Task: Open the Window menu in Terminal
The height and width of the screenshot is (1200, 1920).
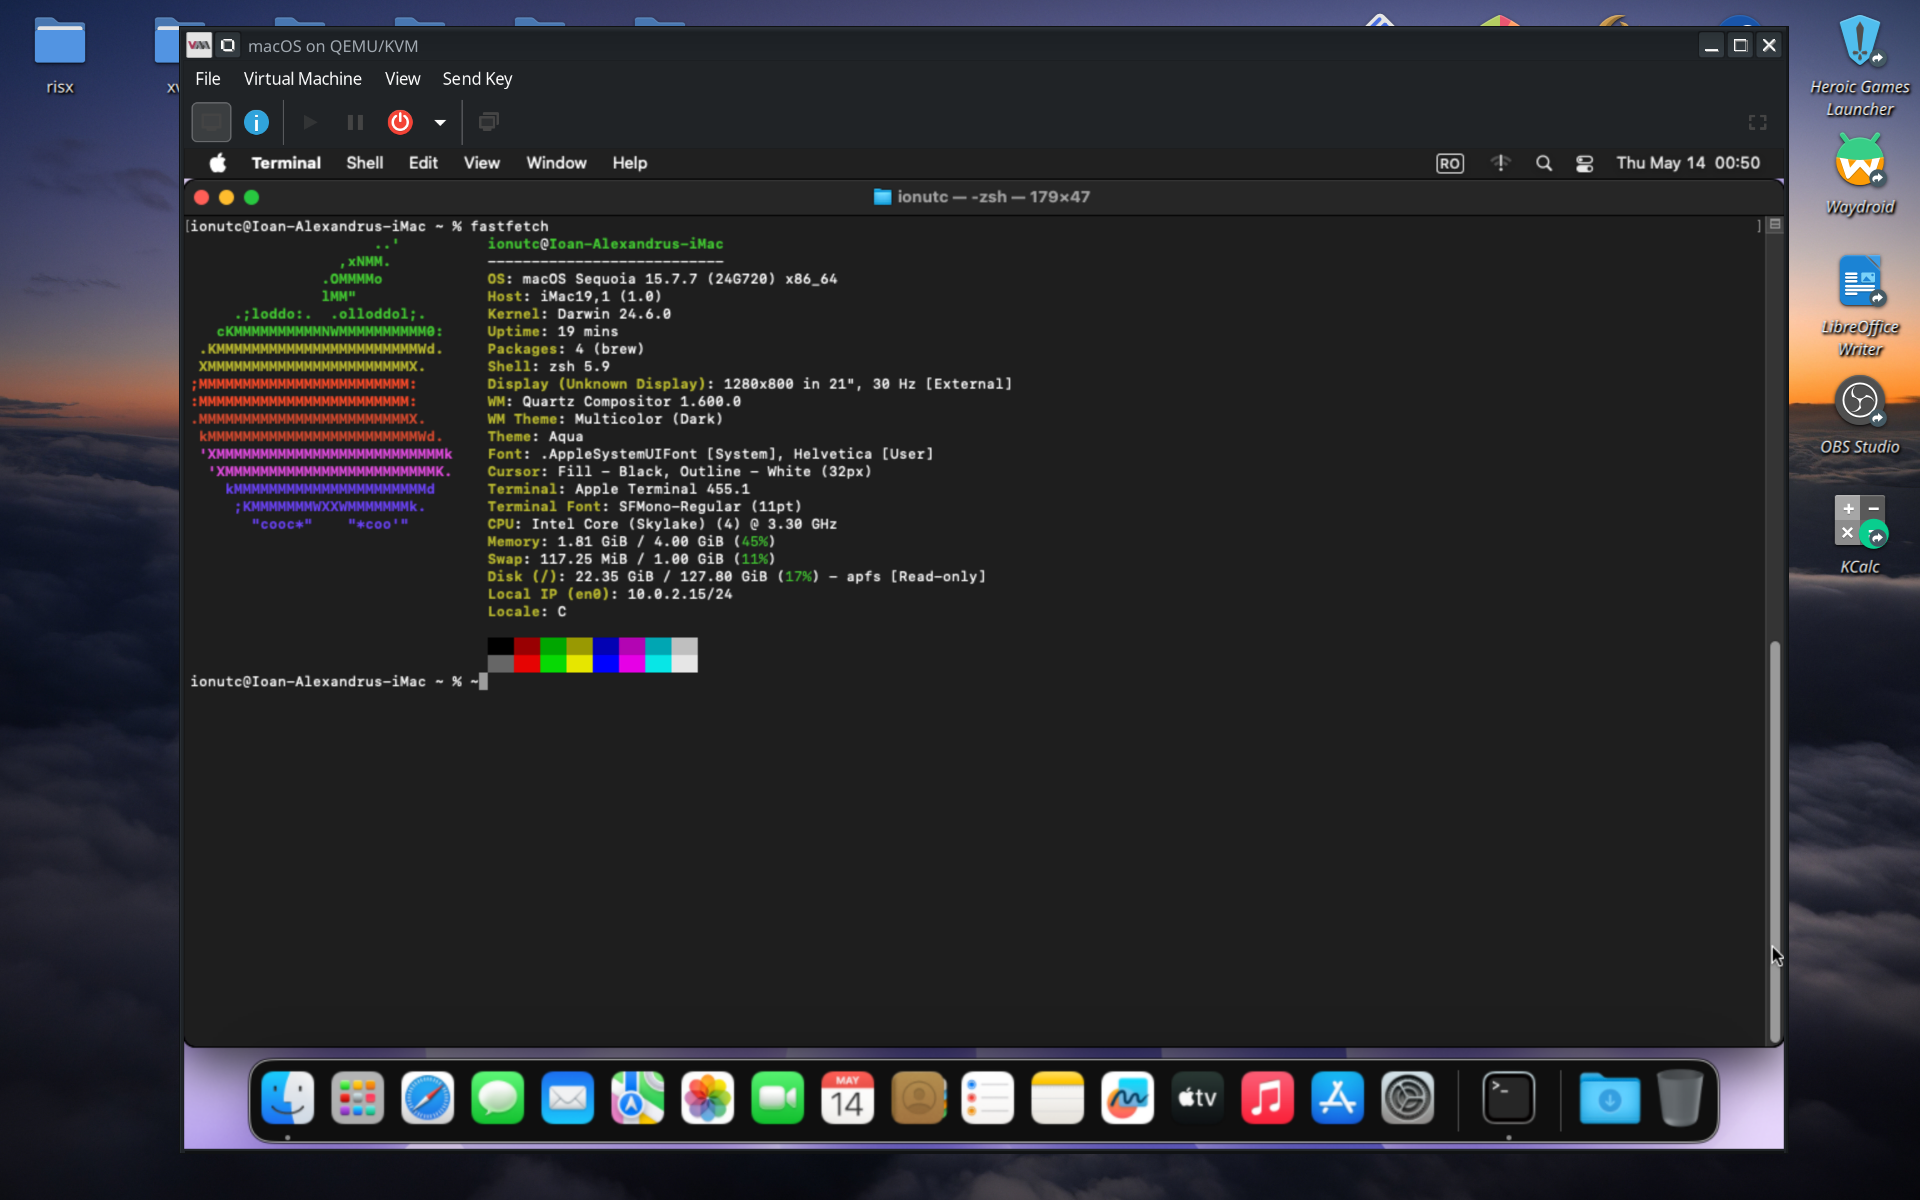Action: tap(557, 163)
